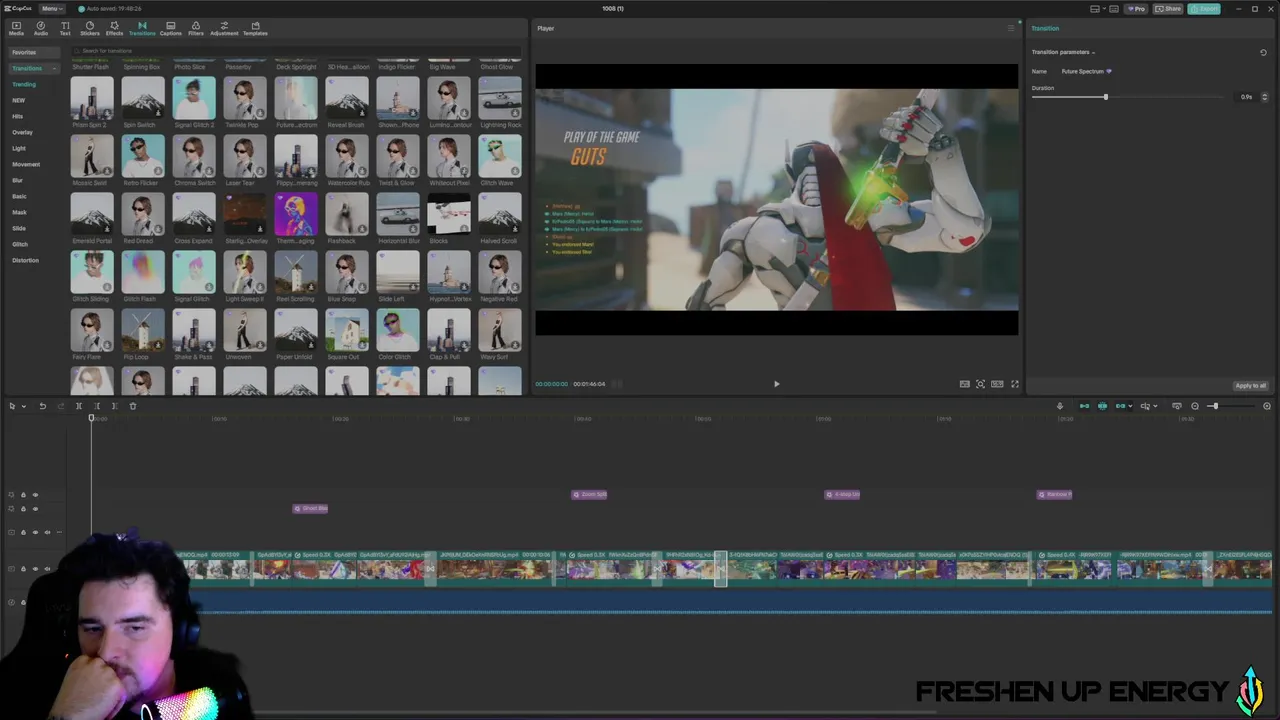
Task: Open the Audio panel
Action: pos(41,28)
